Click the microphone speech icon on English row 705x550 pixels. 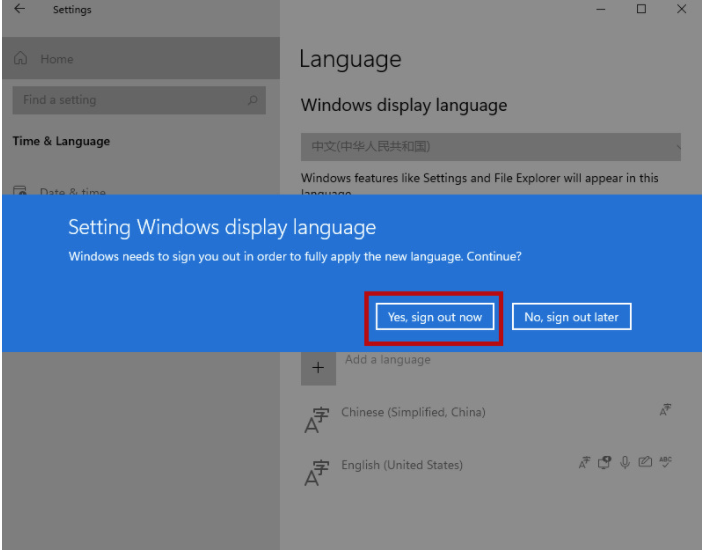(x=626, y=462)
